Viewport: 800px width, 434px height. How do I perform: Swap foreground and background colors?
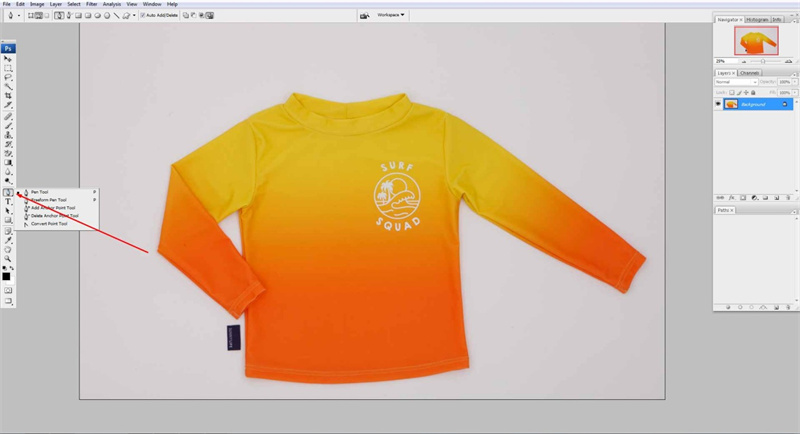[x=12, y=268]
